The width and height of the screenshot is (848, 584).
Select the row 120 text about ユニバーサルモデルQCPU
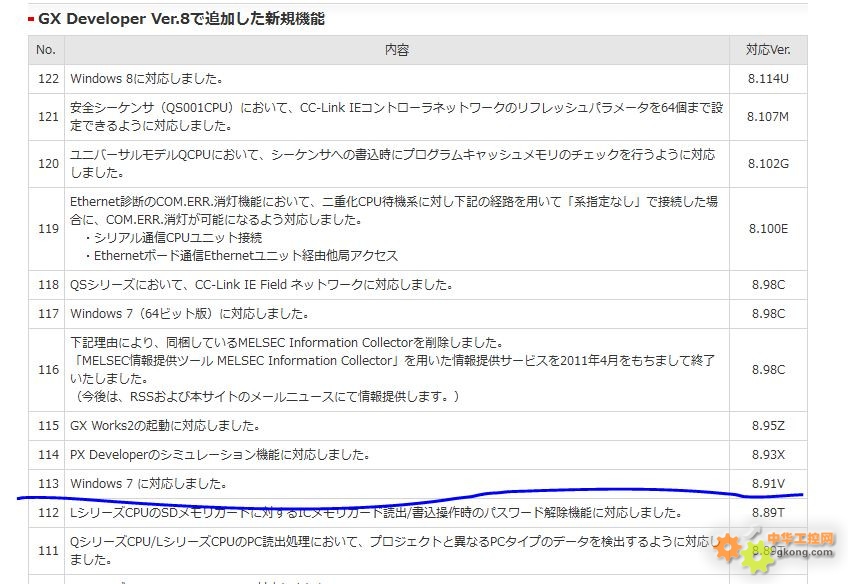(x=393, y=164)
